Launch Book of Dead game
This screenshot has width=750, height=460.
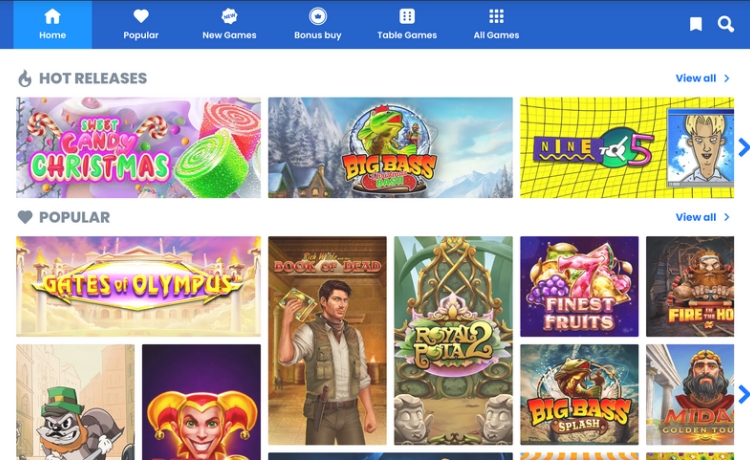click(327, 340)
